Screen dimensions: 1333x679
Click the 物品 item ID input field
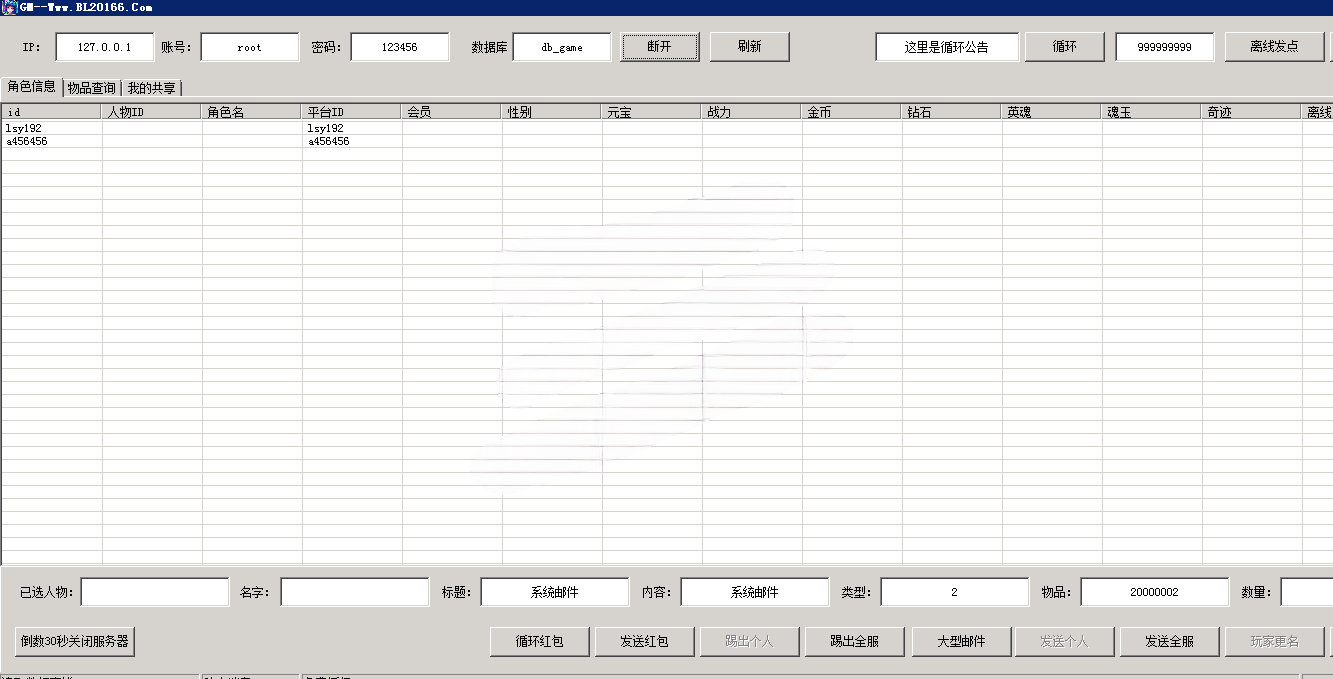tap(1156, 592)
